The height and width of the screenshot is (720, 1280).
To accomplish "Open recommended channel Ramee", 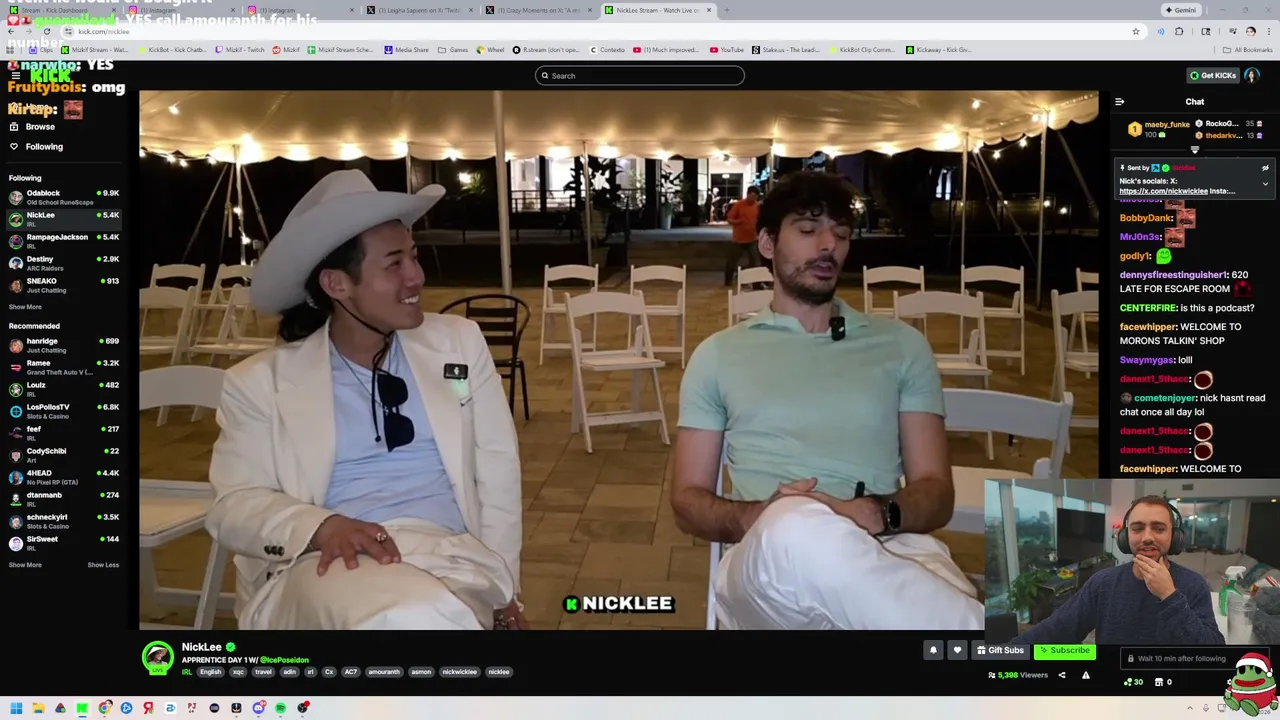I will pos(64,367).
